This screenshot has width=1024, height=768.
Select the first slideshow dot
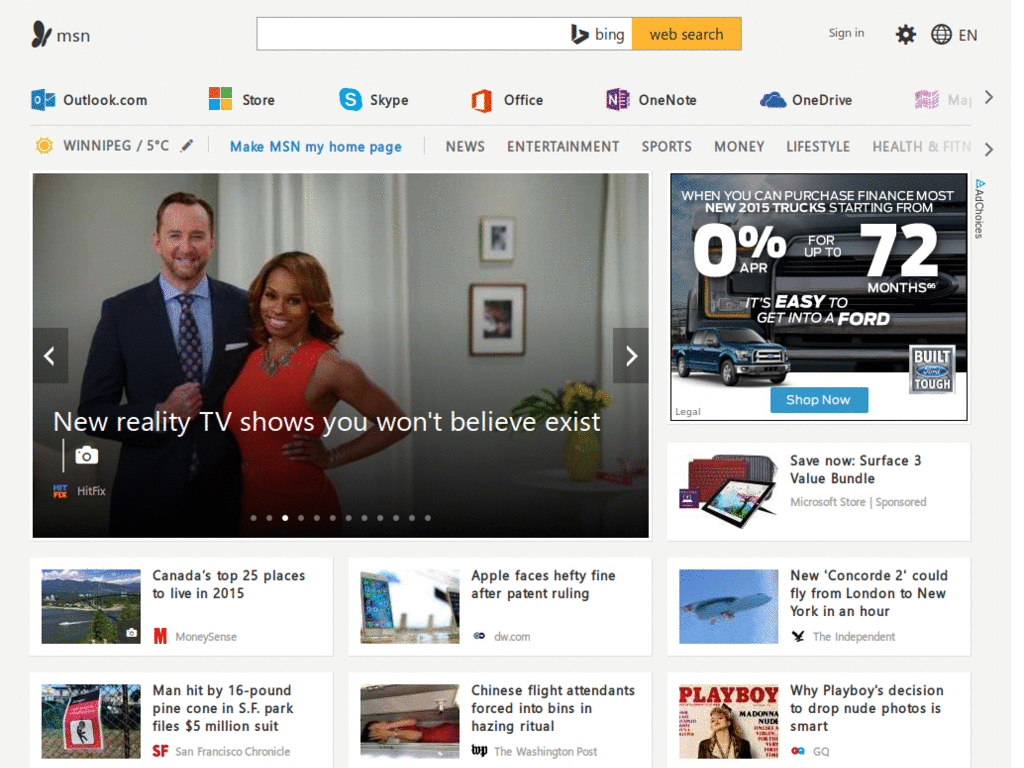coord(253,518)
